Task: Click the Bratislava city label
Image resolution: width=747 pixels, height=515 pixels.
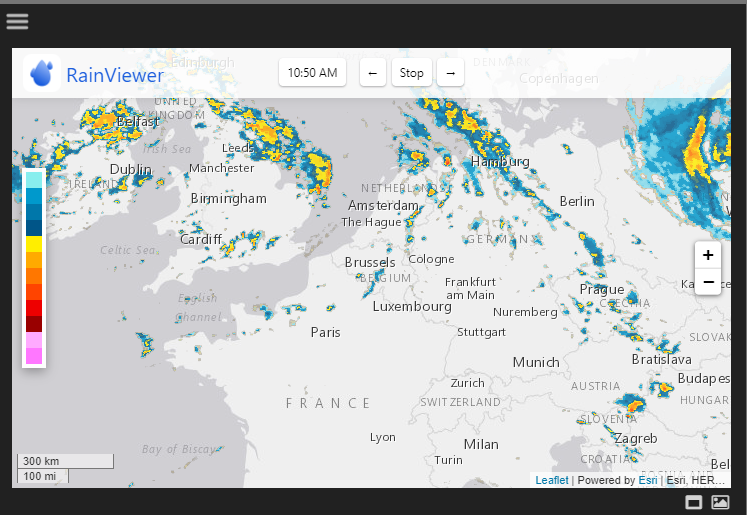Action: point(661,359)
